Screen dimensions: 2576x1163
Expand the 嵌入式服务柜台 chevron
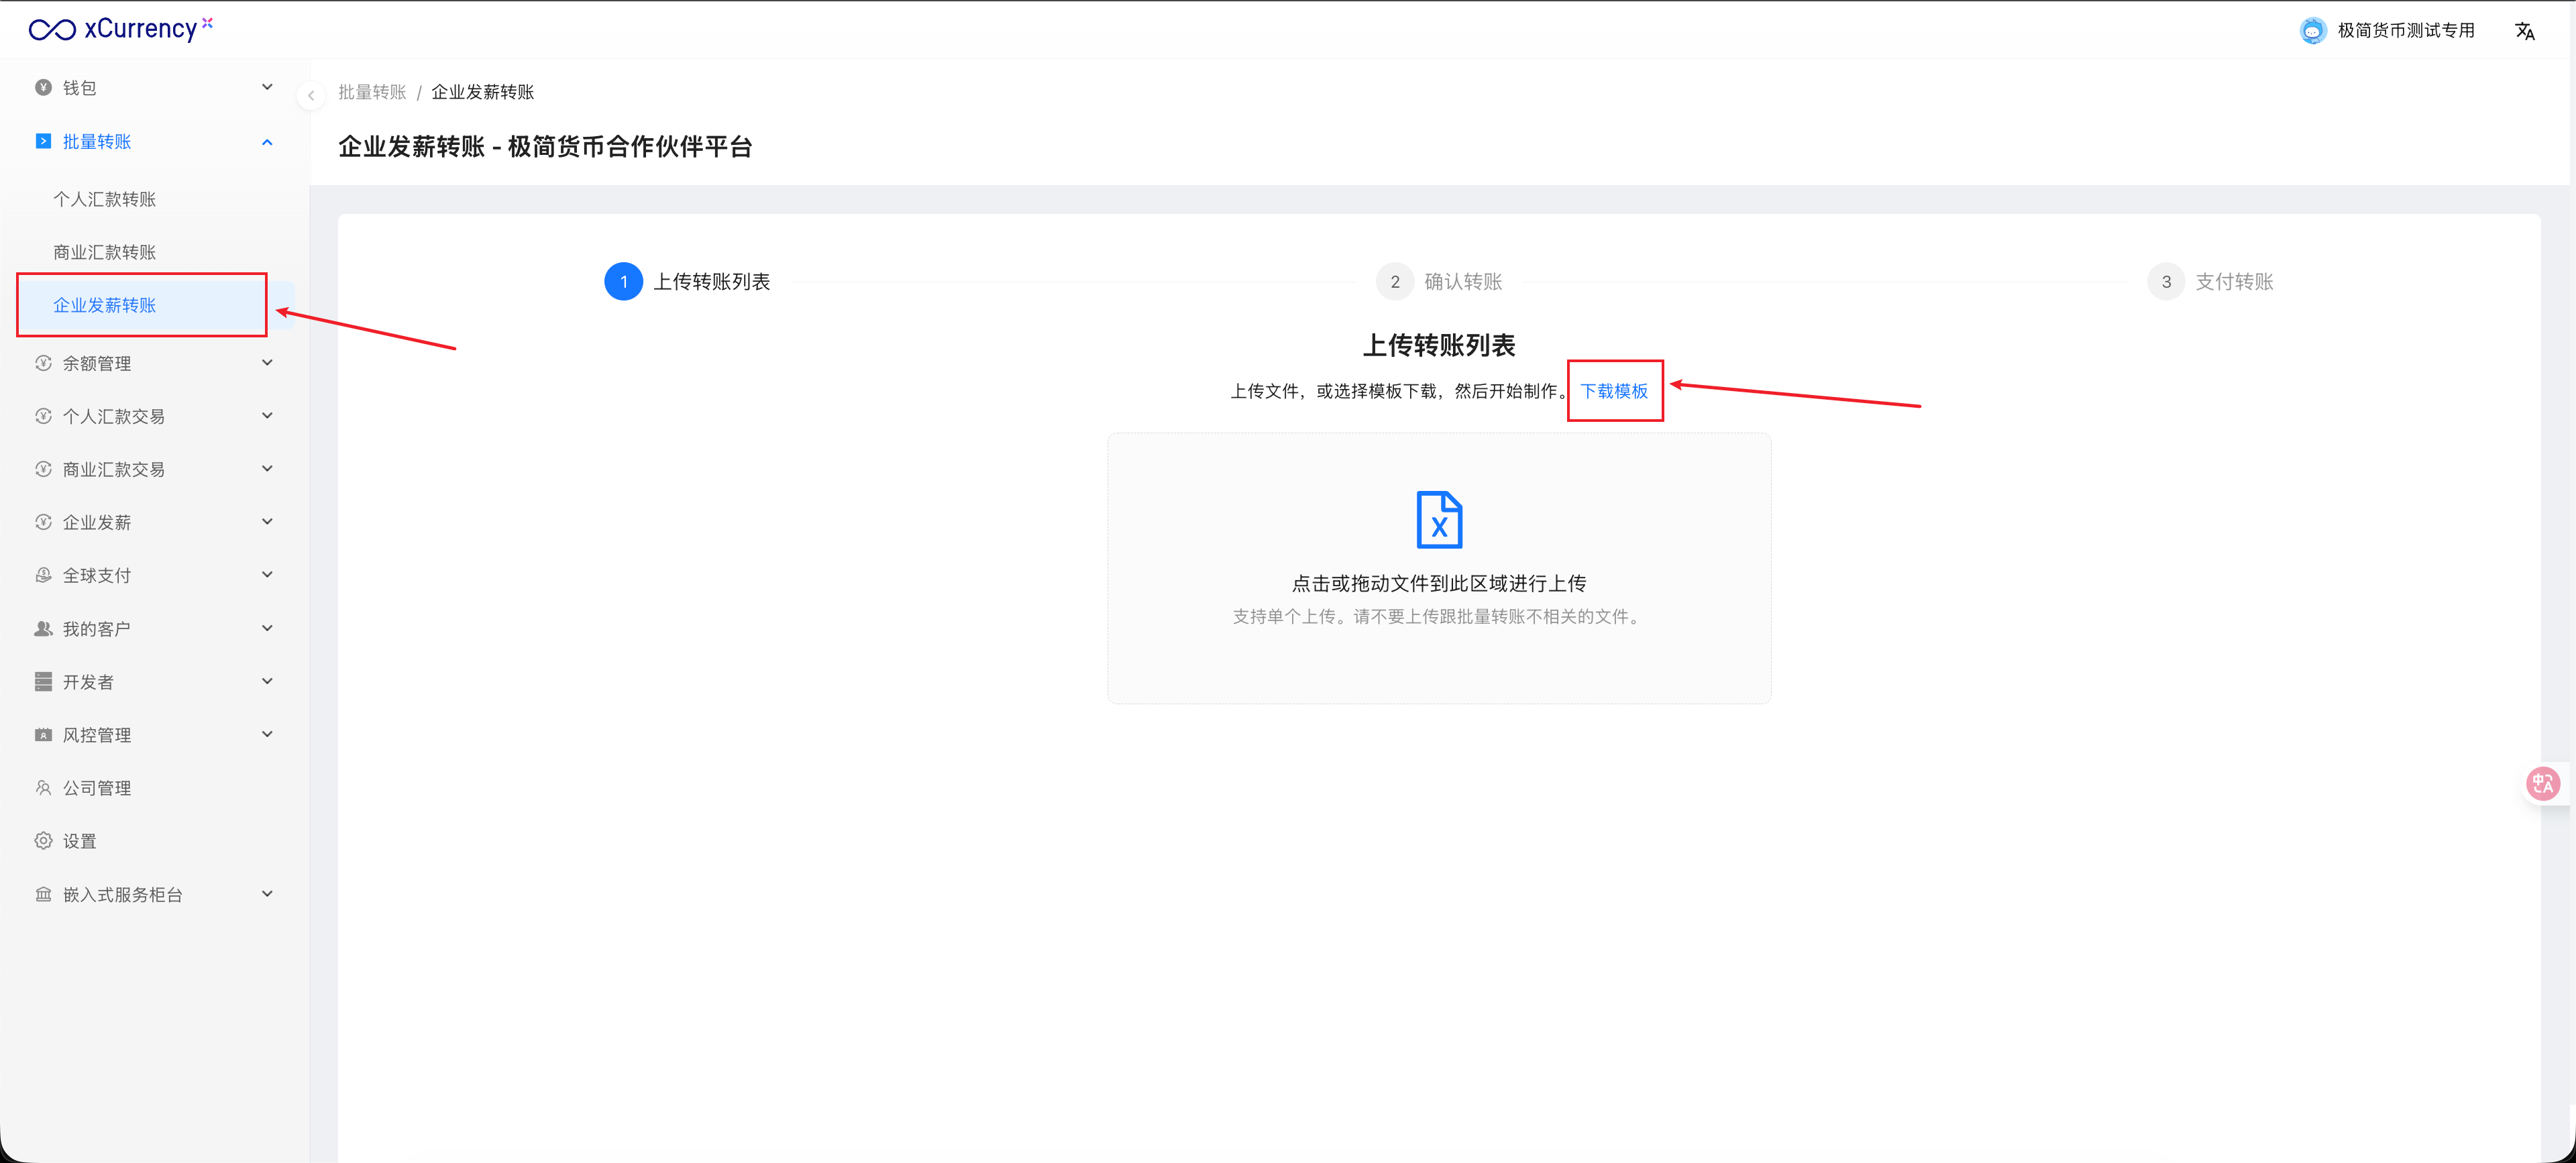[267, 894]
